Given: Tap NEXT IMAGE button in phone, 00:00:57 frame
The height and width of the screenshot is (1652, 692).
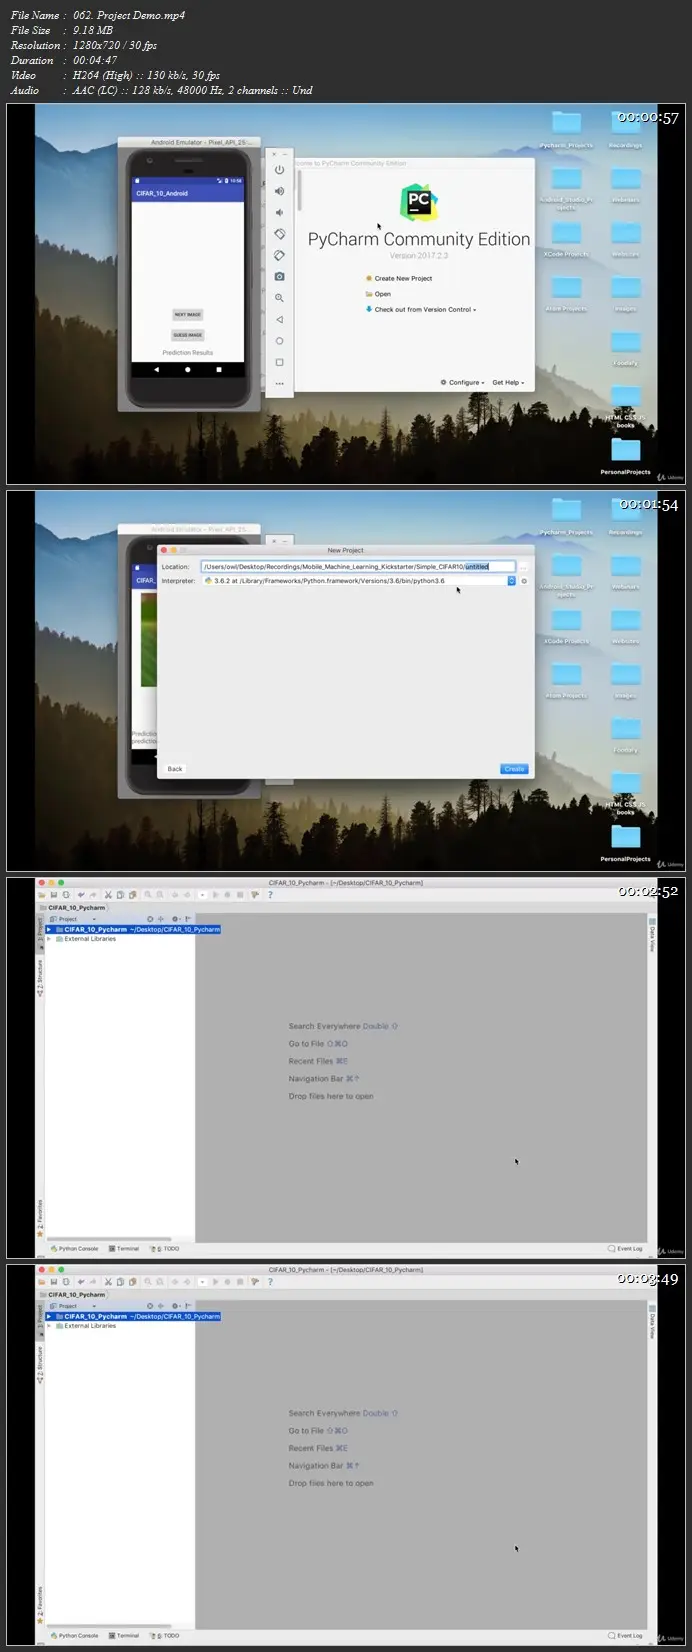Looking at the screenshot, I should point(188,314).
